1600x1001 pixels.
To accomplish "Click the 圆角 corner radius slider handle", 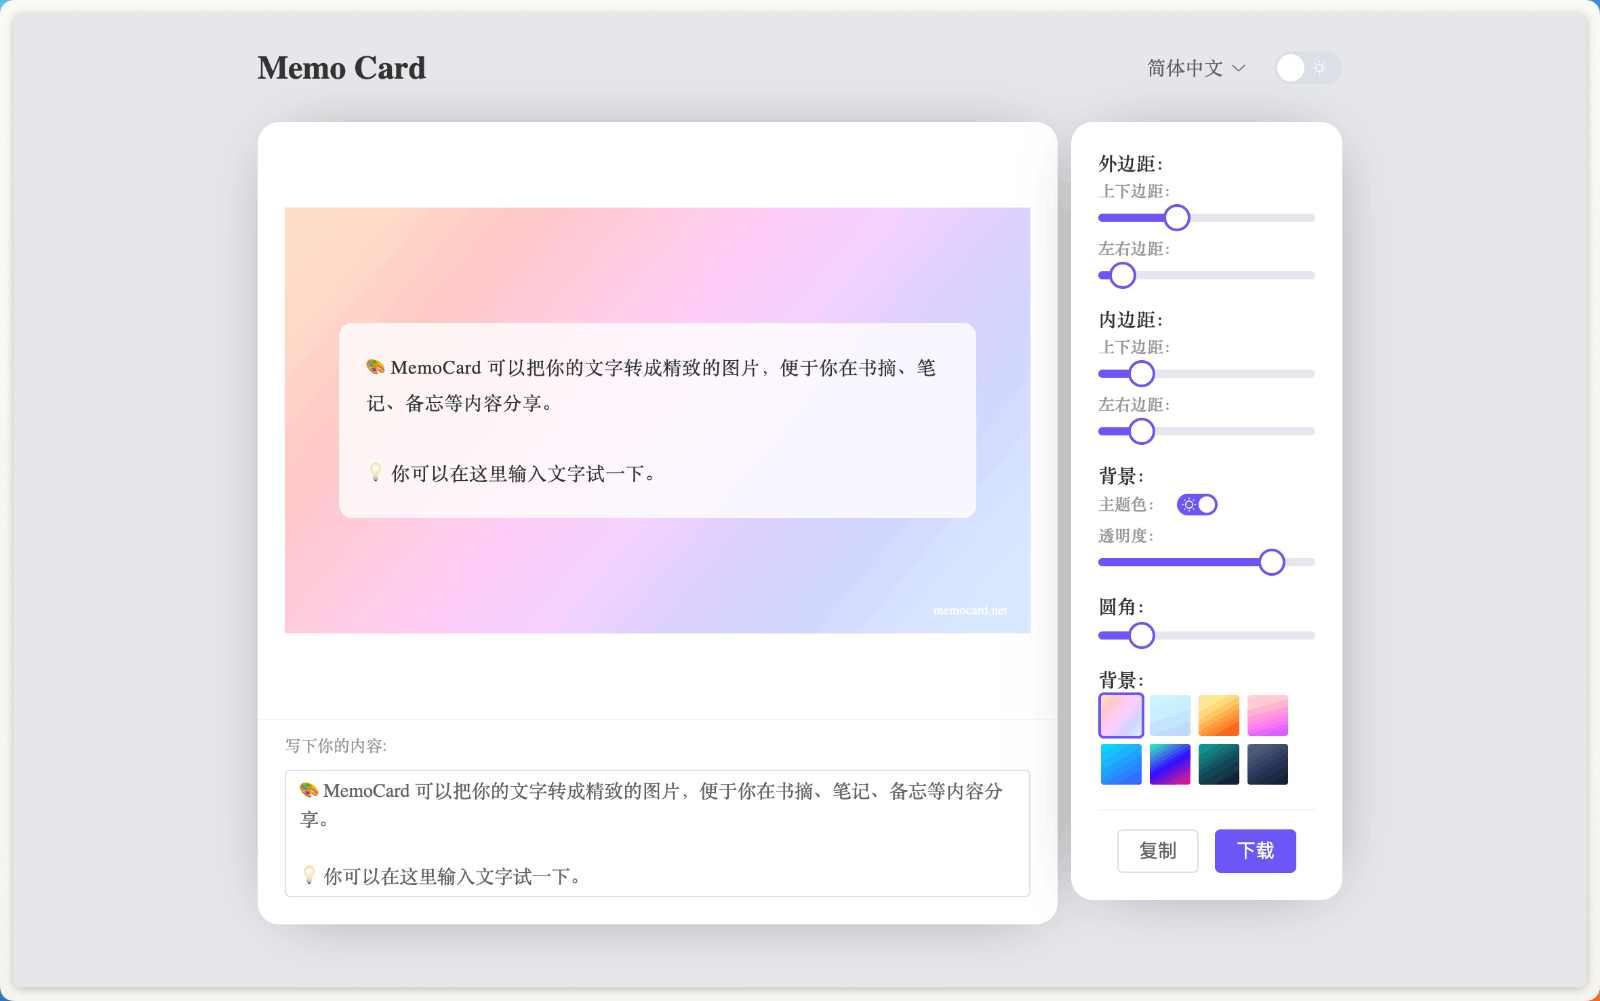I will point(1141,635).
